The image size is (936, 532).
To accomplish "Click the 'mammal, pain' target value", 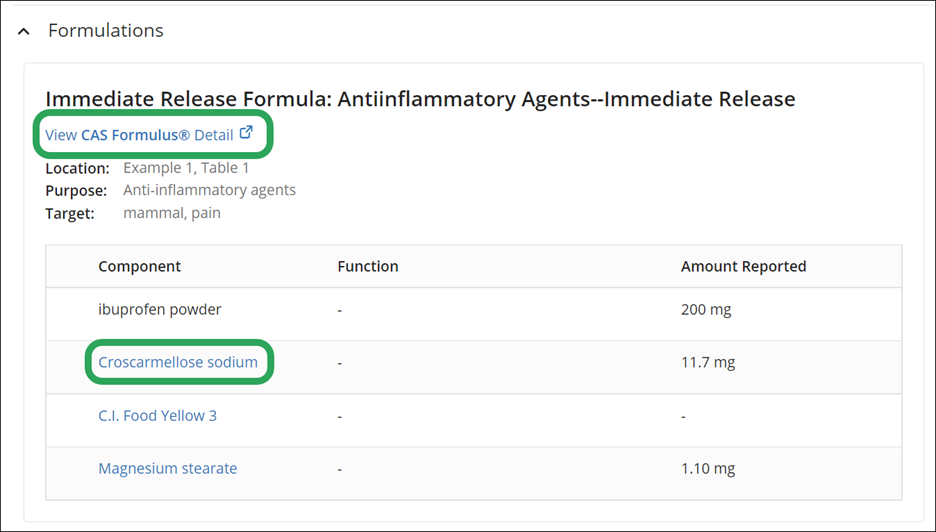I will pos(172,213).
